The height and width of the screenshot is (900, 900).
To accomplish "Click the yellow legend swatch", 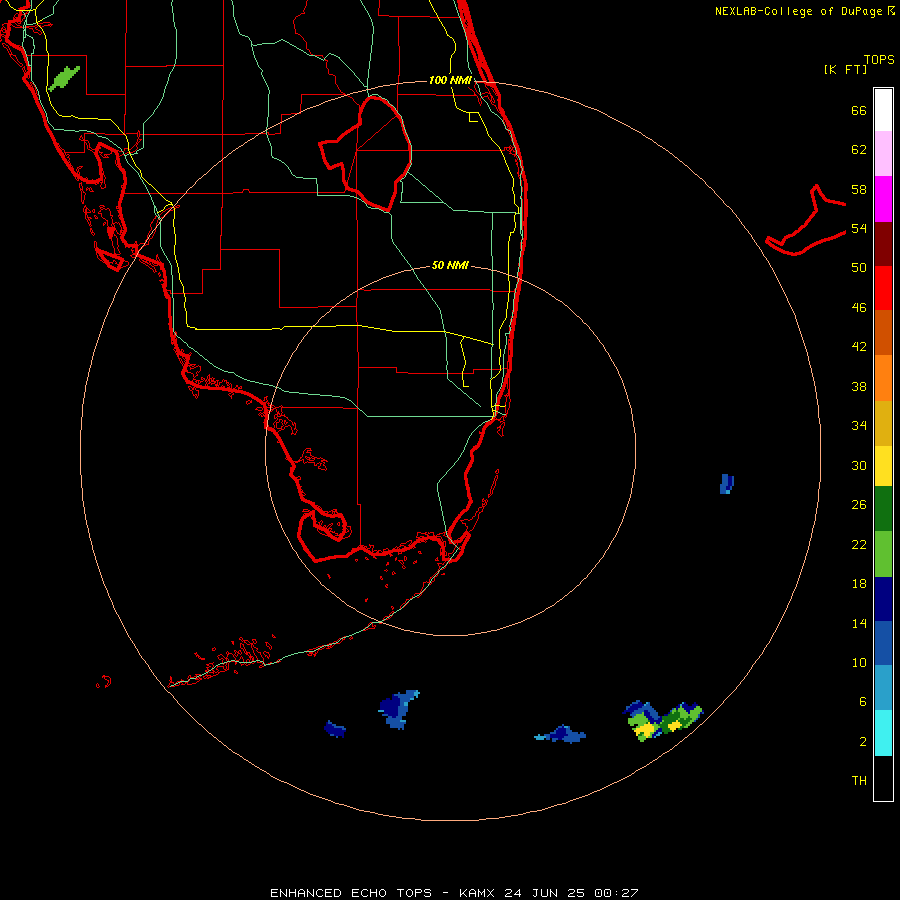I will [883, 466].
